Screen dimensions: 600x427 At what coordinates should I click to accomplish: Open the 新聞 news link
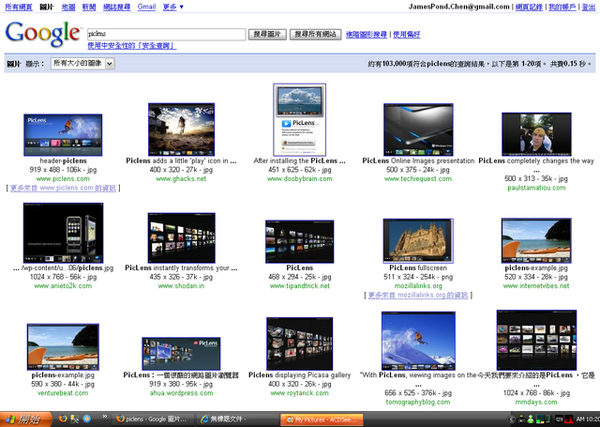pyautogui.click(x=89, y=7)
